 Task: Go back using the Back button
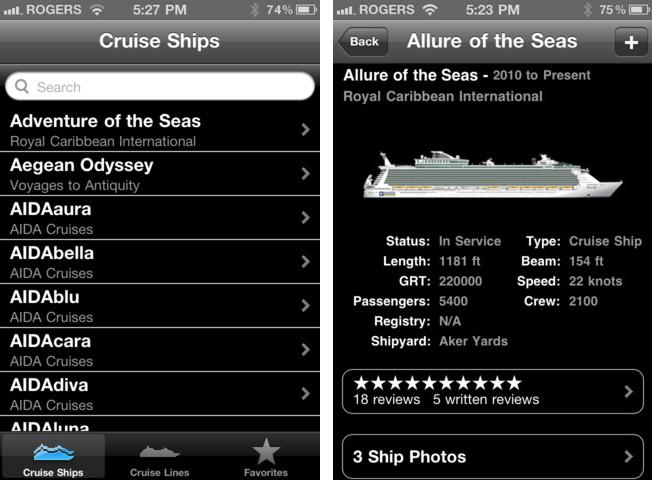pos(362,42)
